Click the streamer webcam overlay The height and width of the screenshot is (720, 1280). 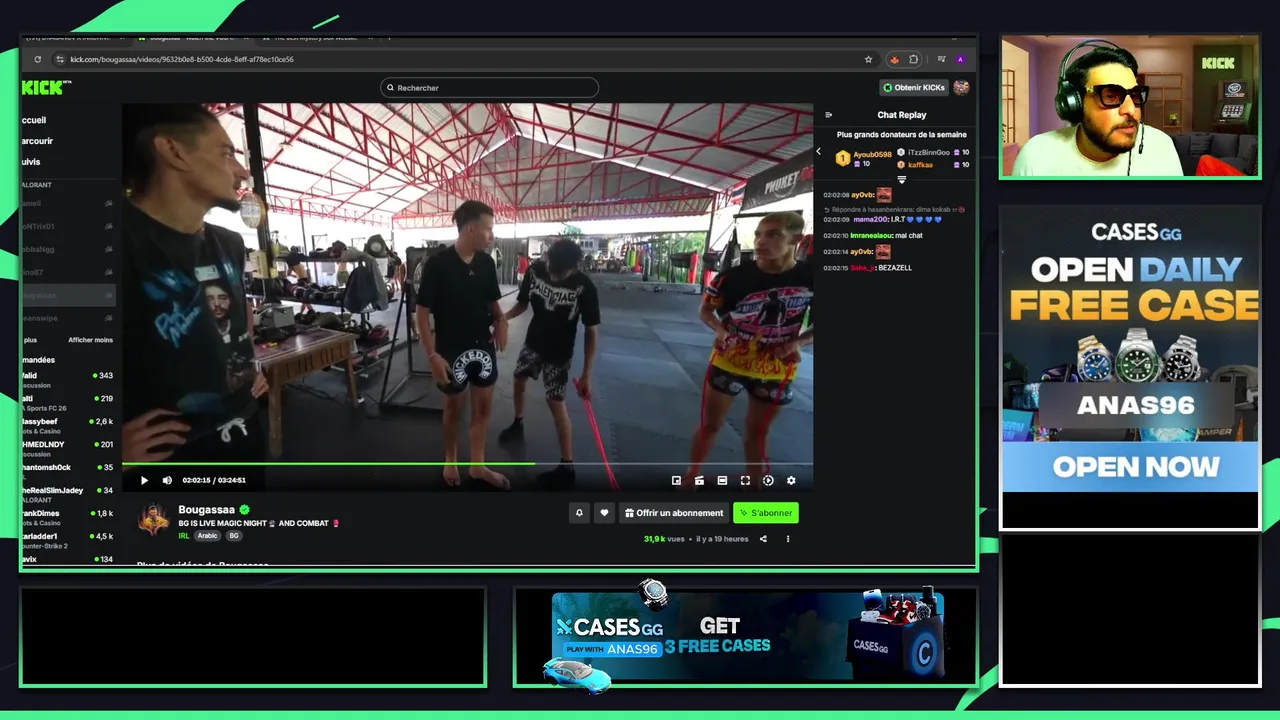pyautogui.click(x=1130, y=106)
